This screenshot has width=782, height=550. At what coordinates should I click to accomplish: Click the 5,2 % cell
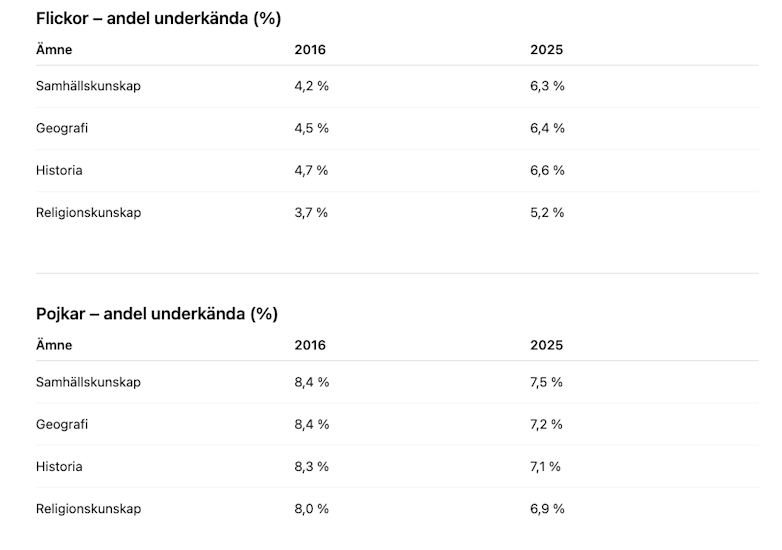point(547,212)
